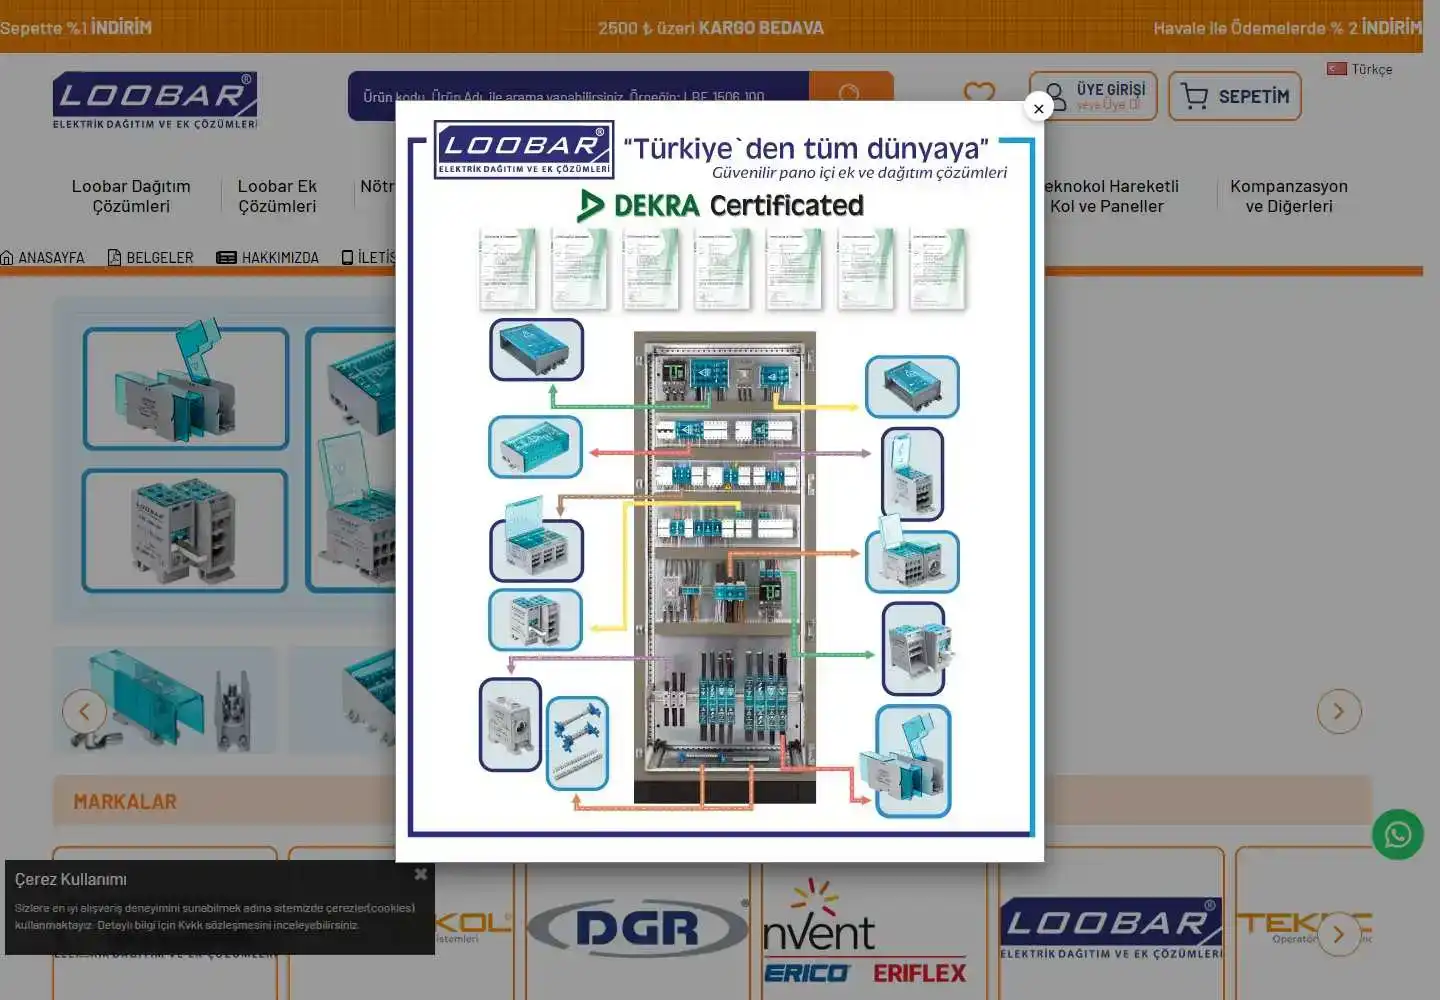The width and height of the screenshot is (1440, 1000).
Task: Click next arrow on product carousel
Action: 1339,712
